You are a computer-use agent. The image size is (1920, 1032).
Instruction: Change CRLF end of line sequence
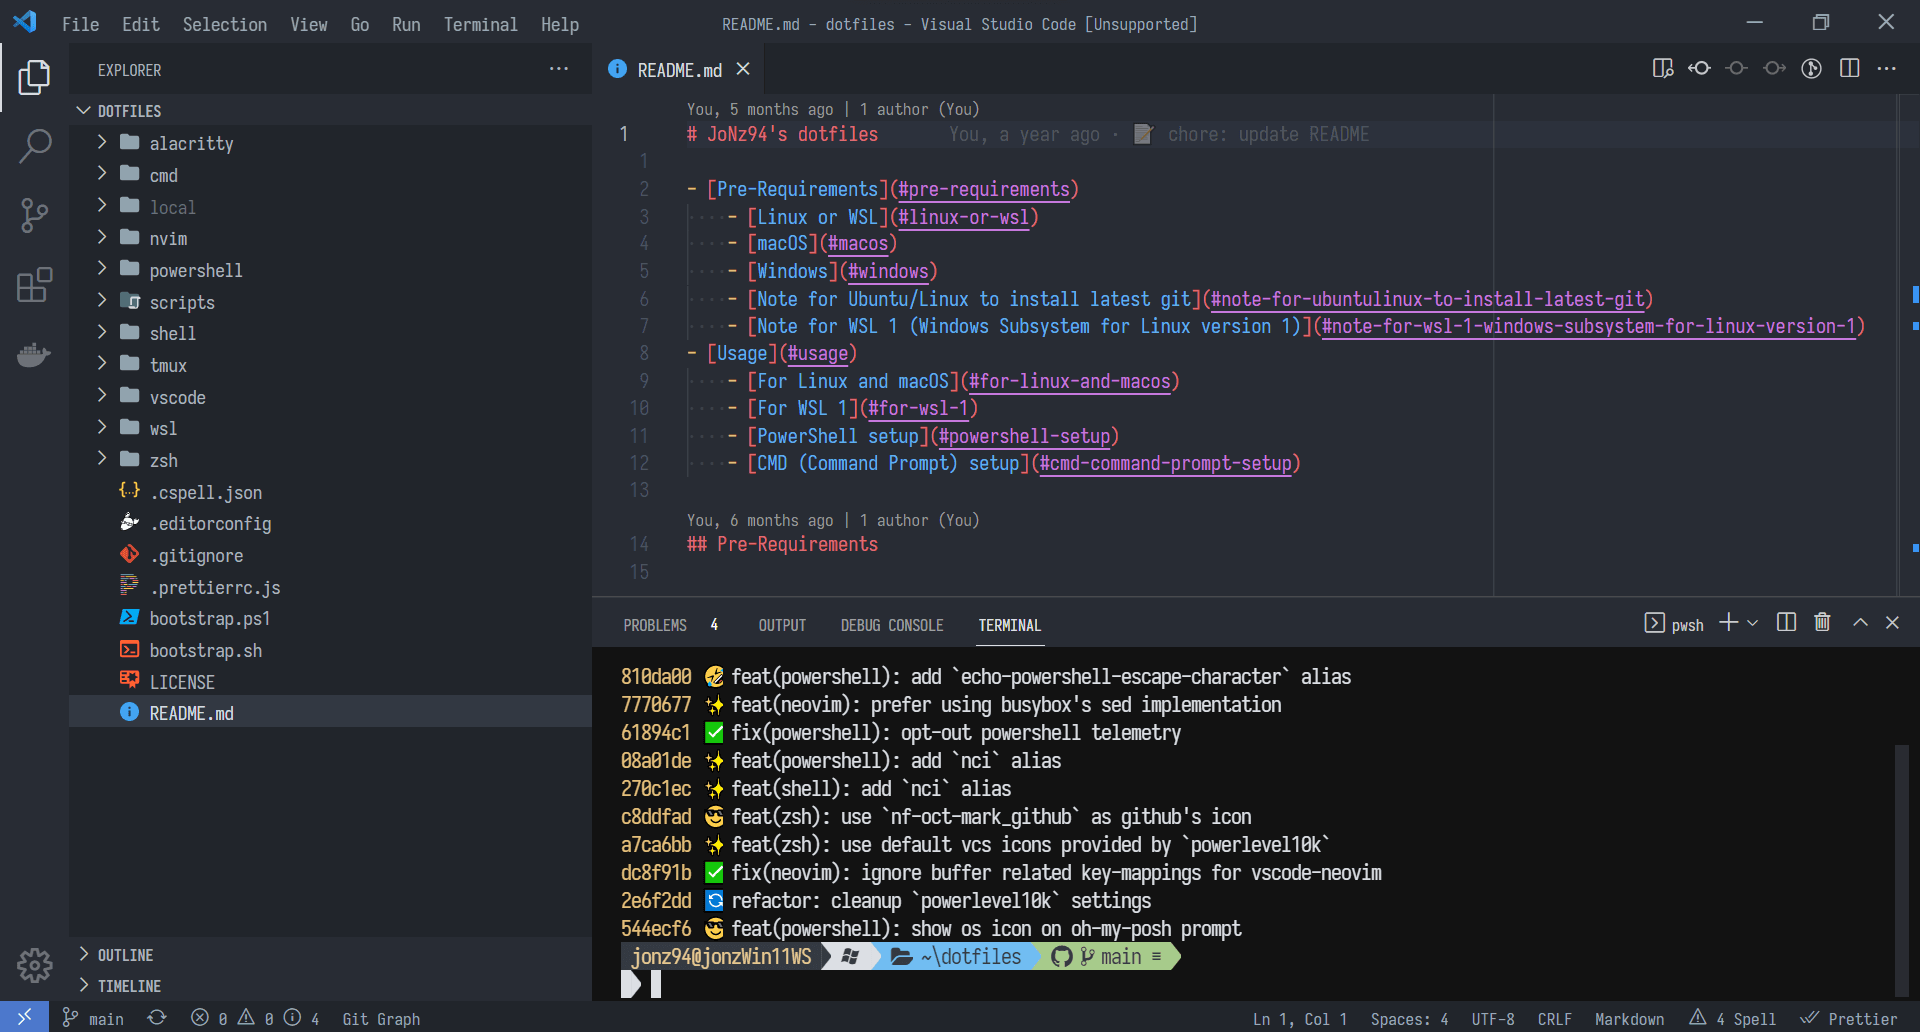(1554, 1018)
